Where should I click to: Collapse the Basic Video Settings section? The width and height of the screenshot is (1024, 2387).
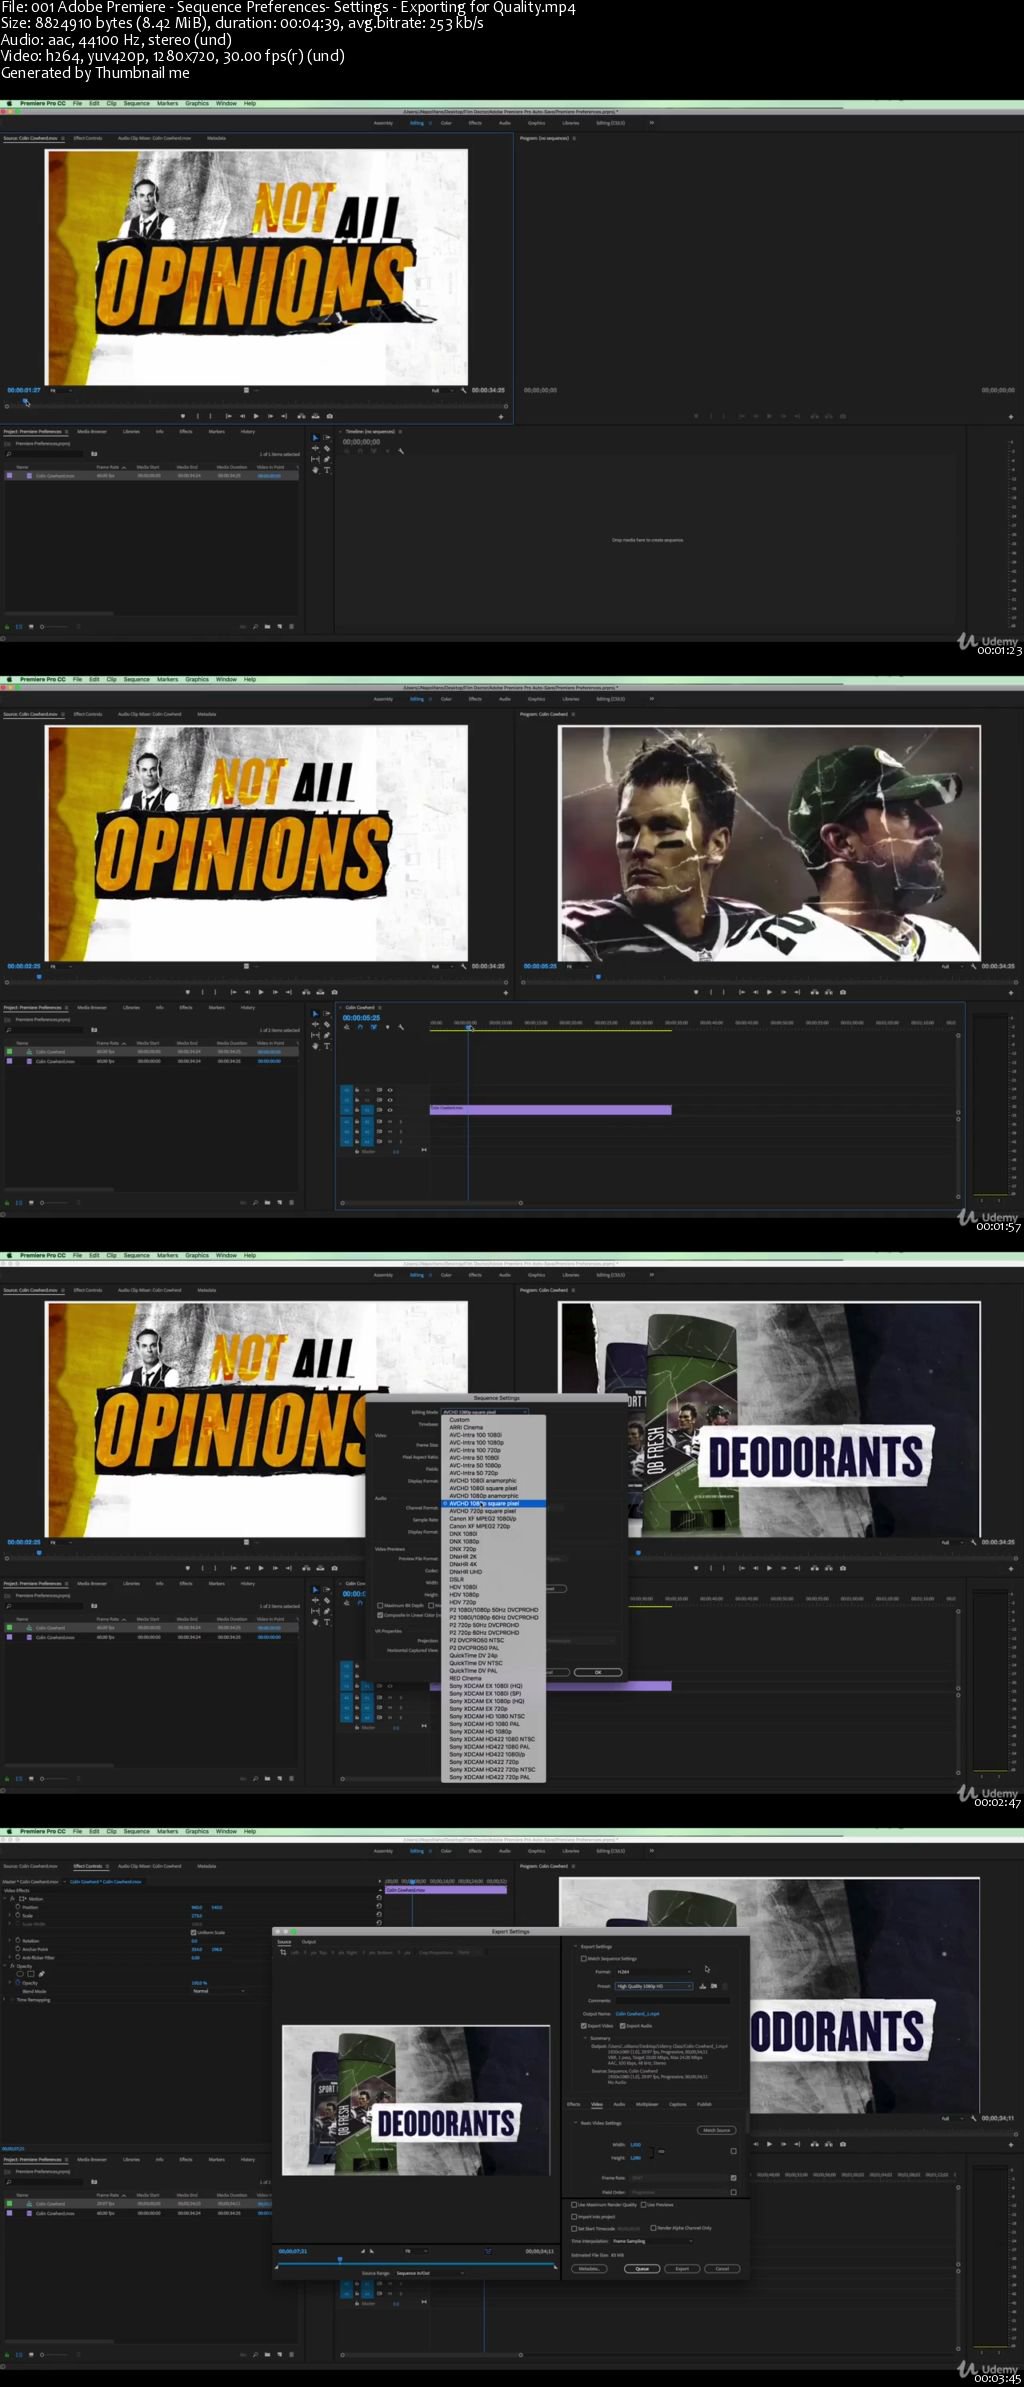click(575, 2123)
